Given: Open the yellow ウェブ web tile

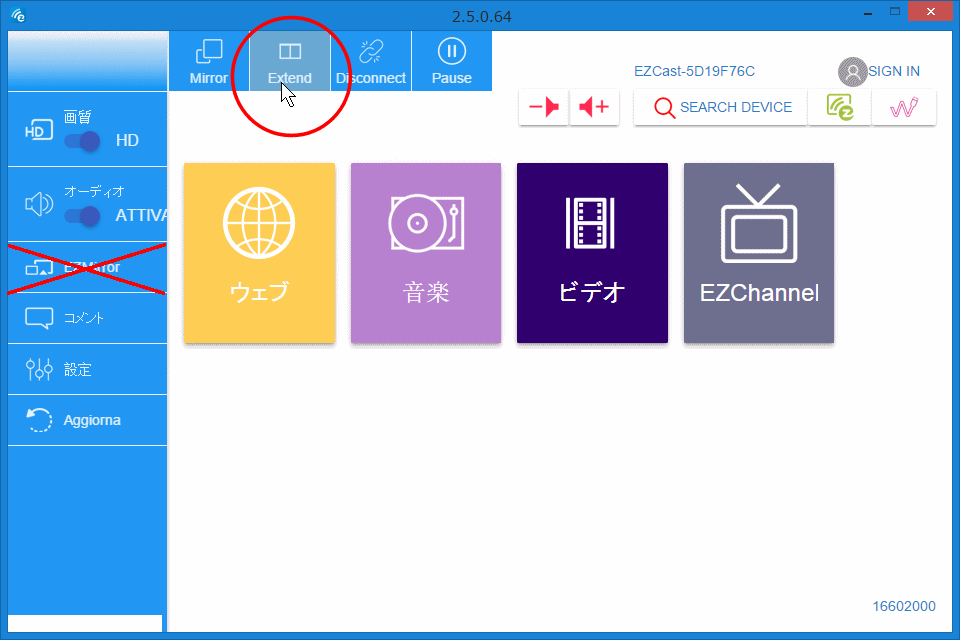Looking at the screenshot, I should pos(259,253).
